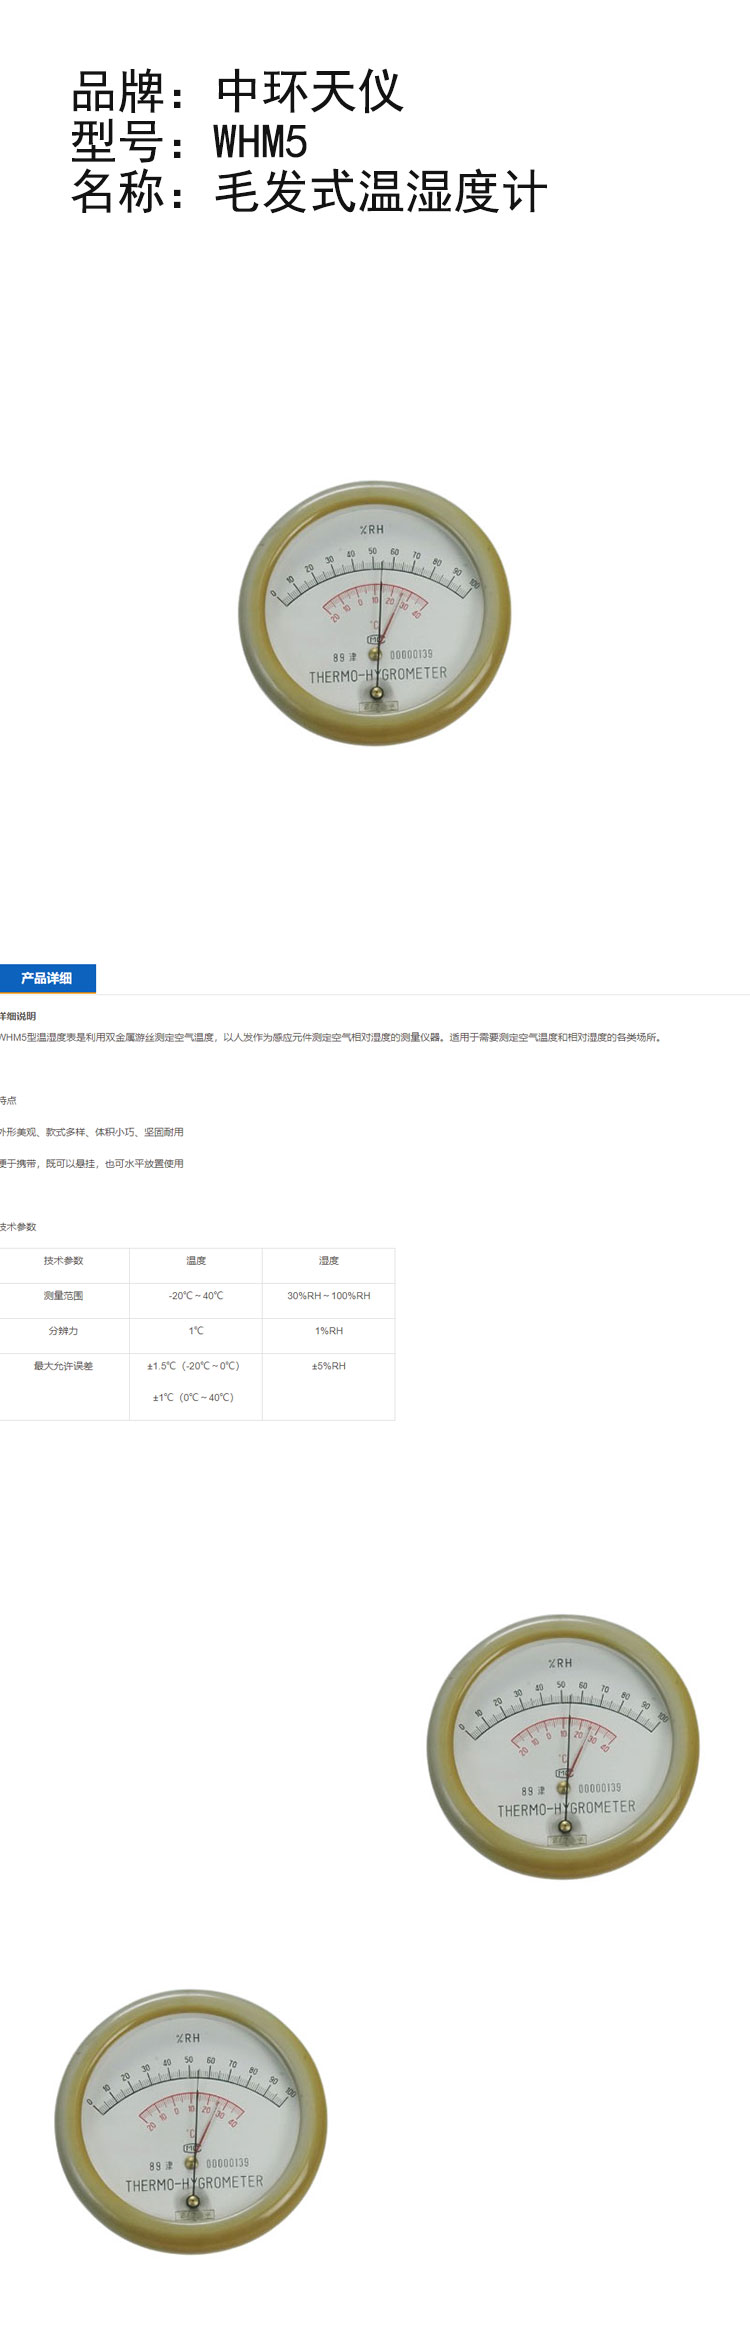This screenshot has width=750, height=2345.
Task: Click the 技术参数 heading above the table
Action: point(18,1226)
